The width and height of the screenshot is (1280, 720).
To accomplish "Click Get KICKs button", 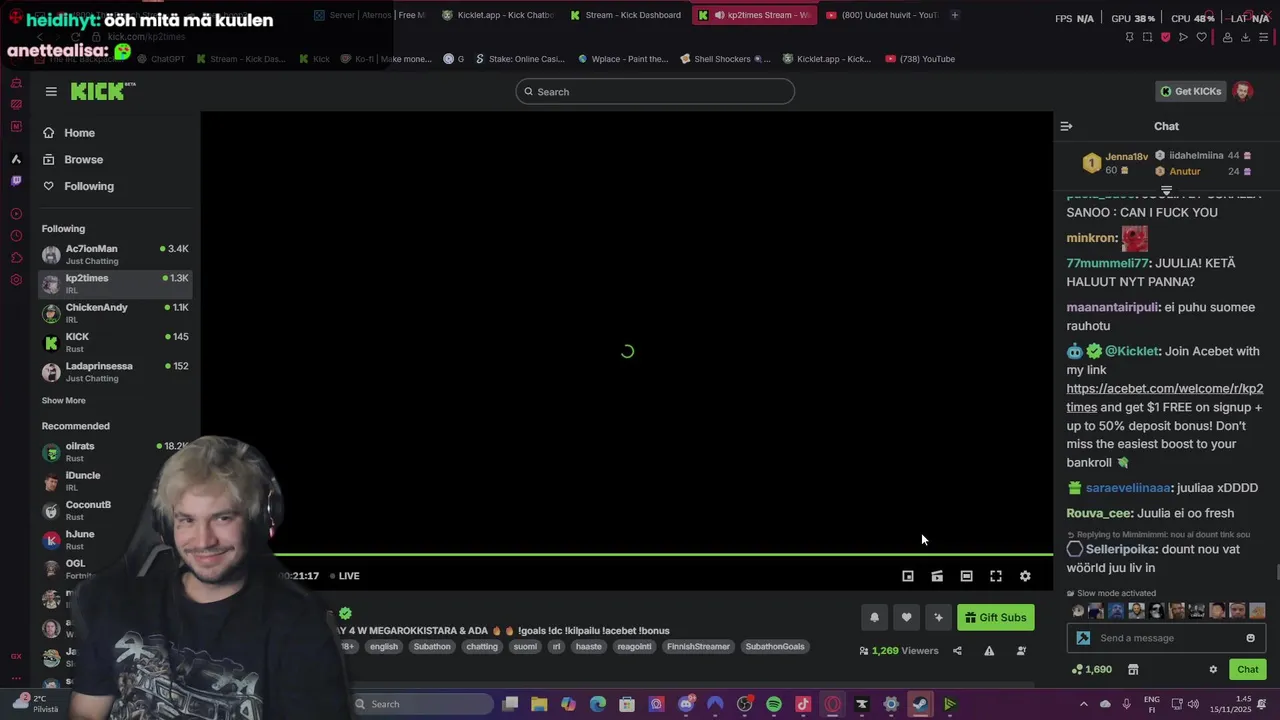I will [1190, 91].
